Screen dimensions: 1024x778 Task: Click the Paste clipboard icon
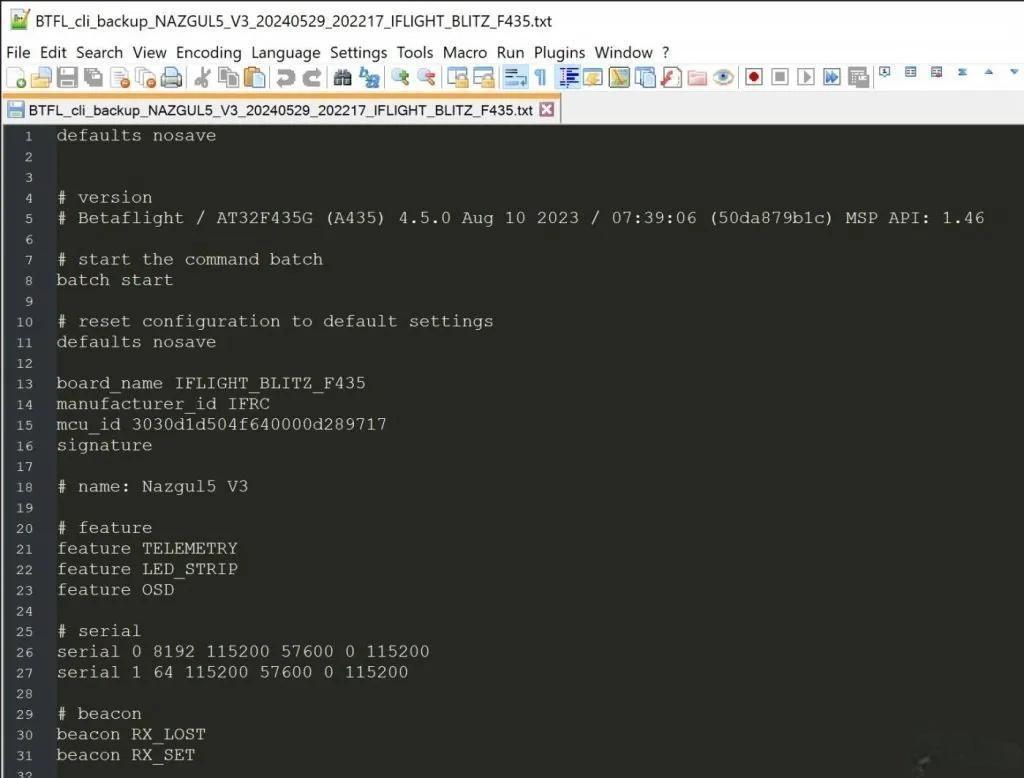(x=254, y=78)
